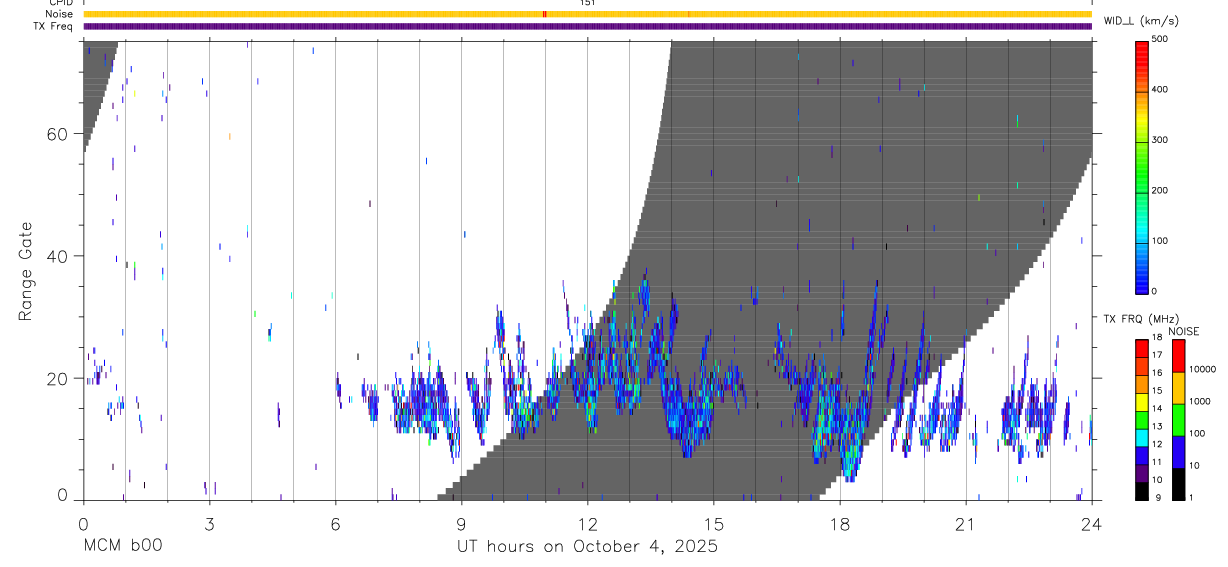Pick blue 10–100 swatch in NOISE legend

1178,451
